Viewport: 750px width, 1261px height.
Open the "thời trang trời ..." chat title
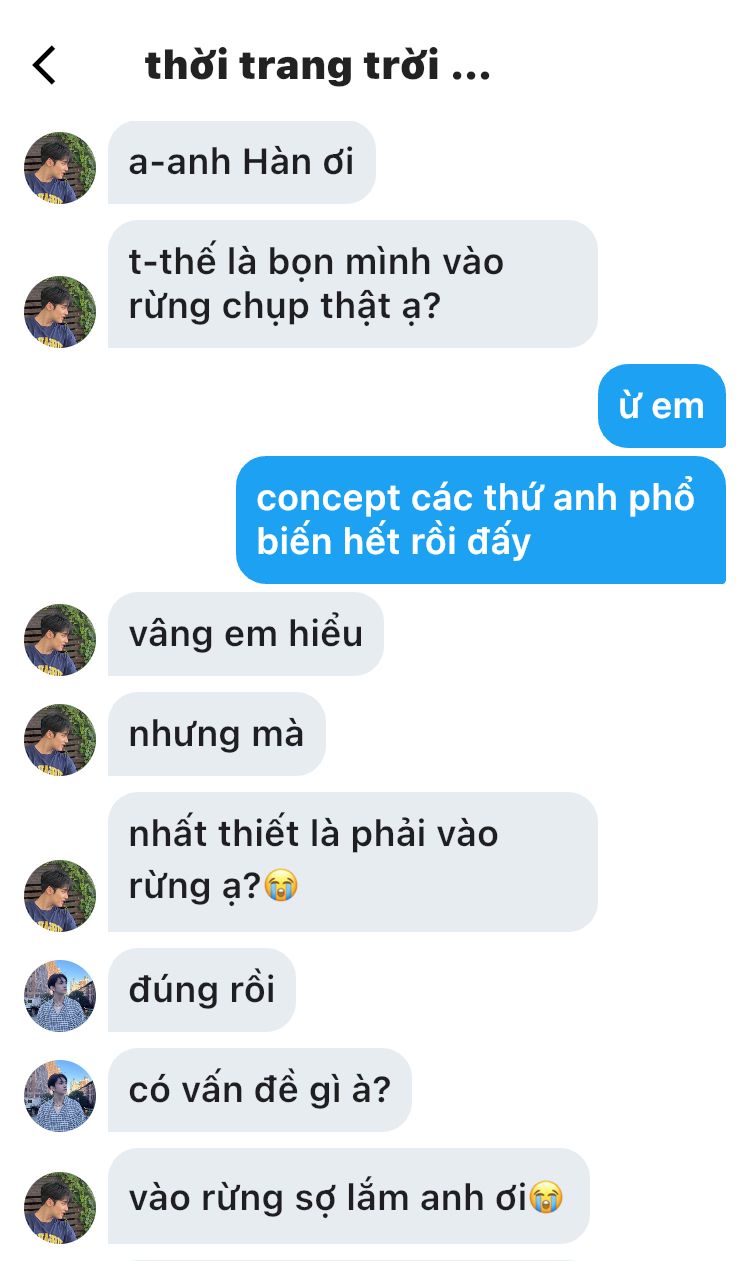(318, 66)
